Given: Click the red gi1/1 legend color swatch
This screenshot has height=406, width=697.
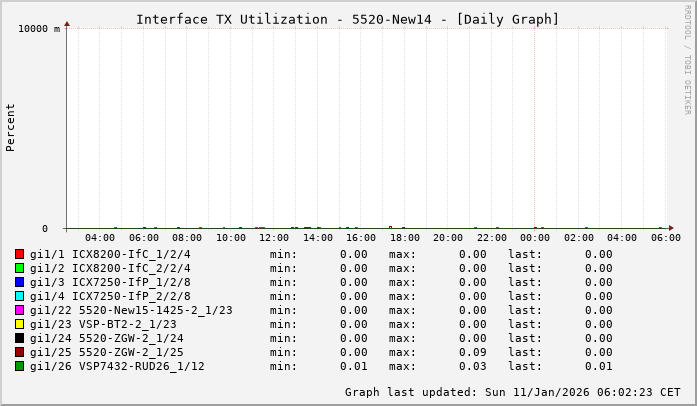Looking at the screenshot, I should coord(19,254).
